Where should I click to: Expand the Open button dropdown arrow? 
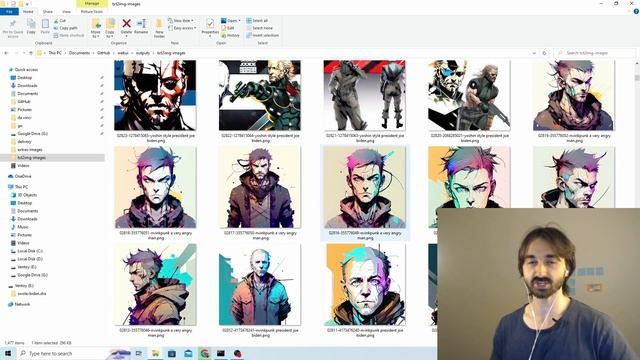[239, 20]
